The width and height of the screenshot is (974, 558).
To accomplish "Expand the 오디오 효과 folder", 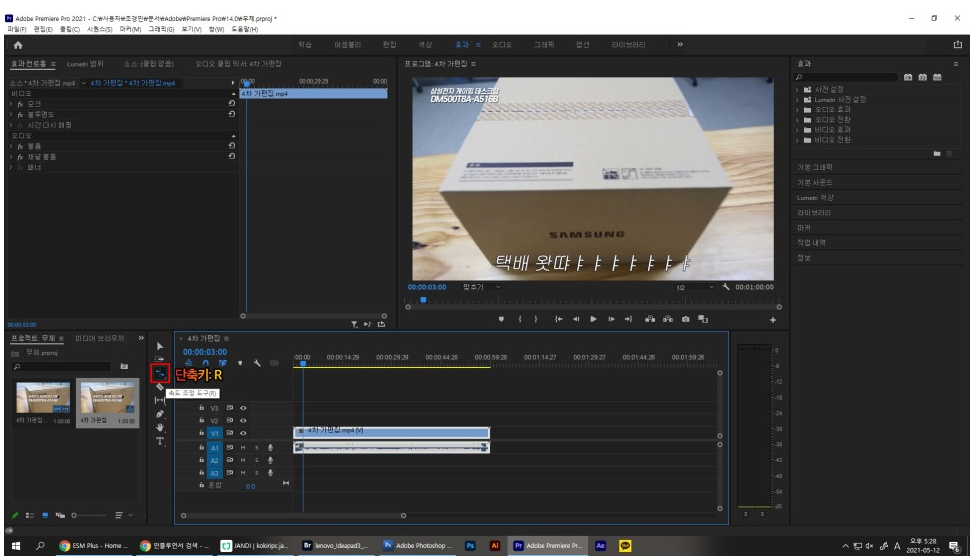I will pyautogui.click(x=798, y=109).
